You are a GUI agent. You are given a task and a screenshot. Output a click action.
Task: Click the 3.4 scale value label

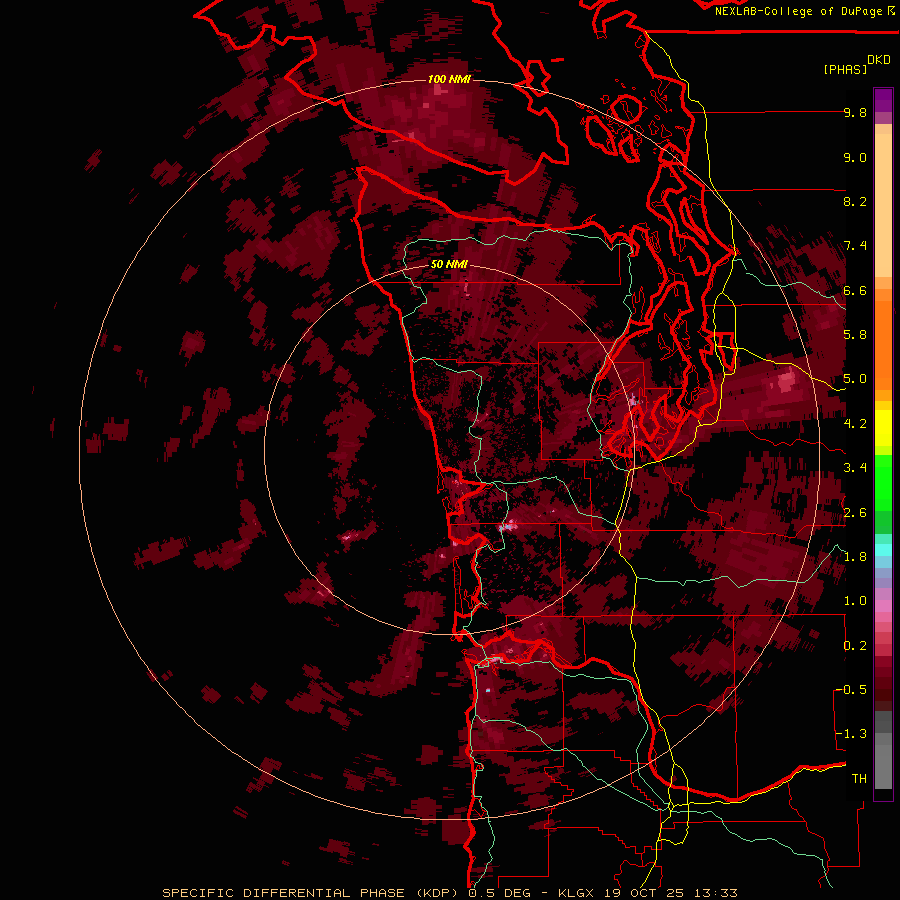855,468
